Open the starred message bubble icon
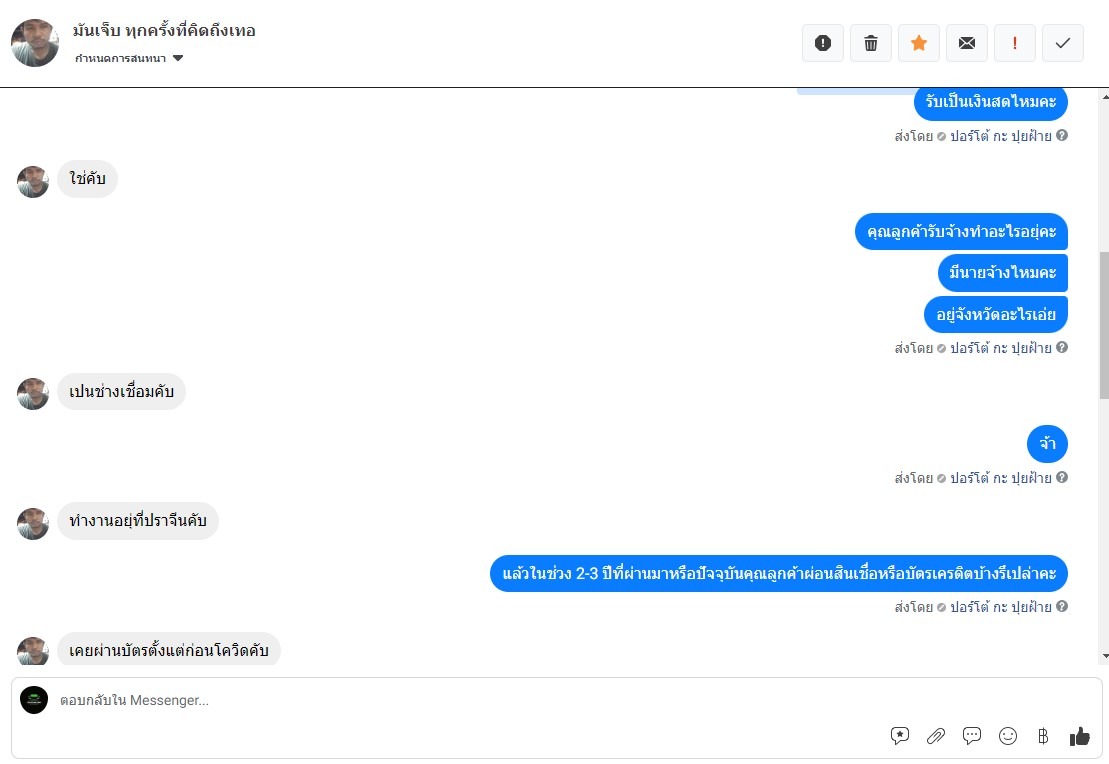 coord(900,736)
